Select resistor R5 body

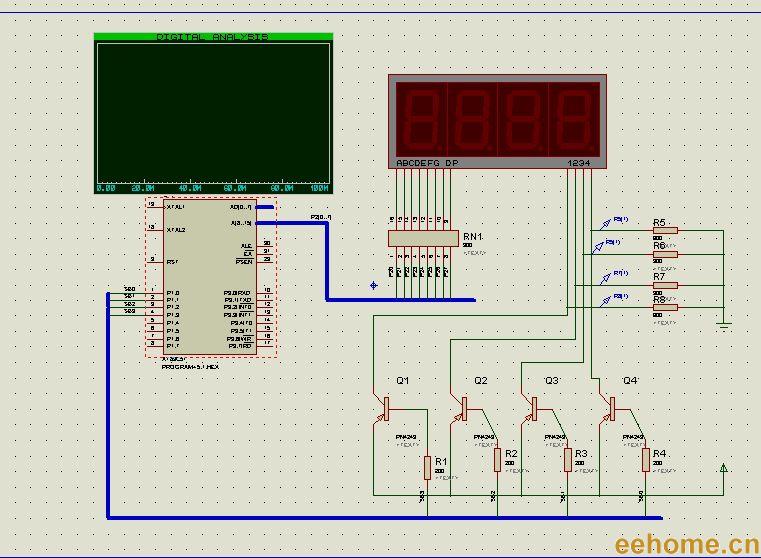[x=665, y=230]
